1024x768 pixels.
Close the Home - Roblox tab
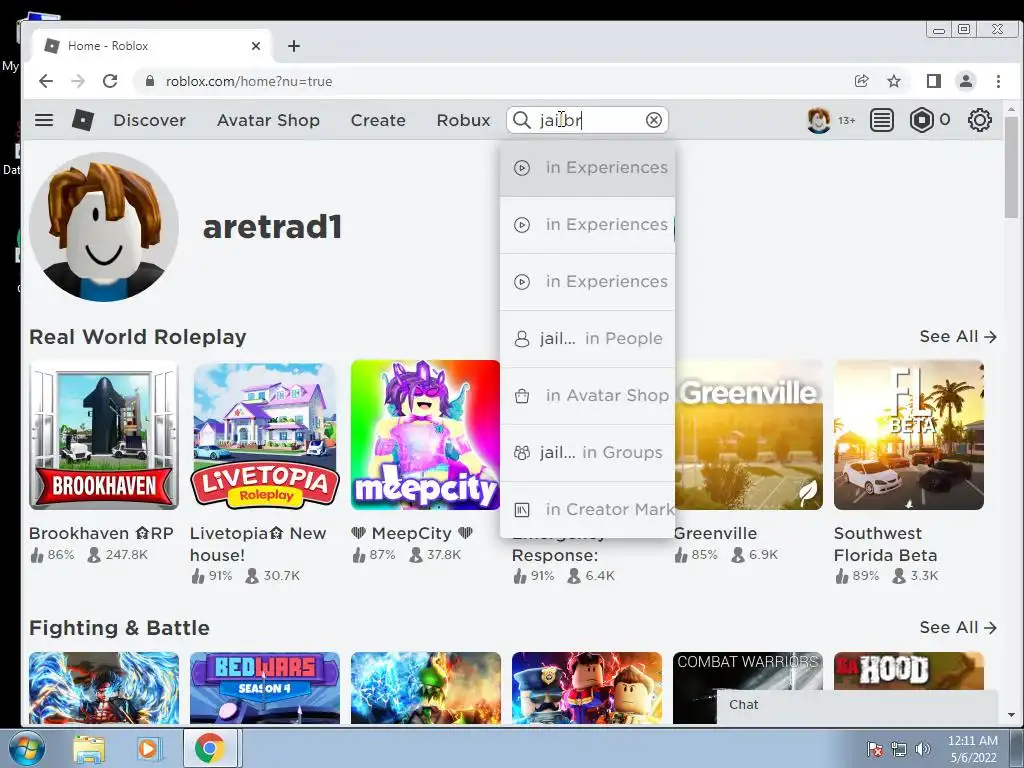(x=256, y=46)
